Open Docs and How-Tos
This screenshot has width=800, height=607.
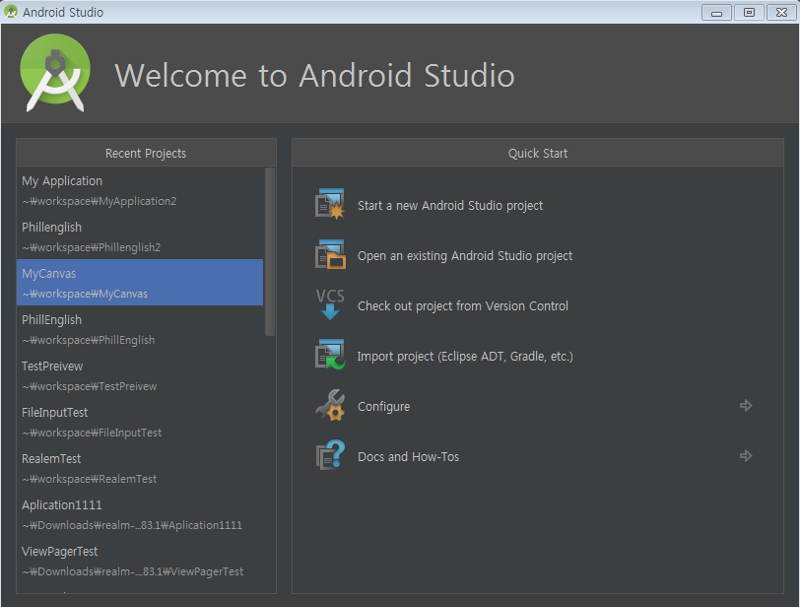(408, 457)
